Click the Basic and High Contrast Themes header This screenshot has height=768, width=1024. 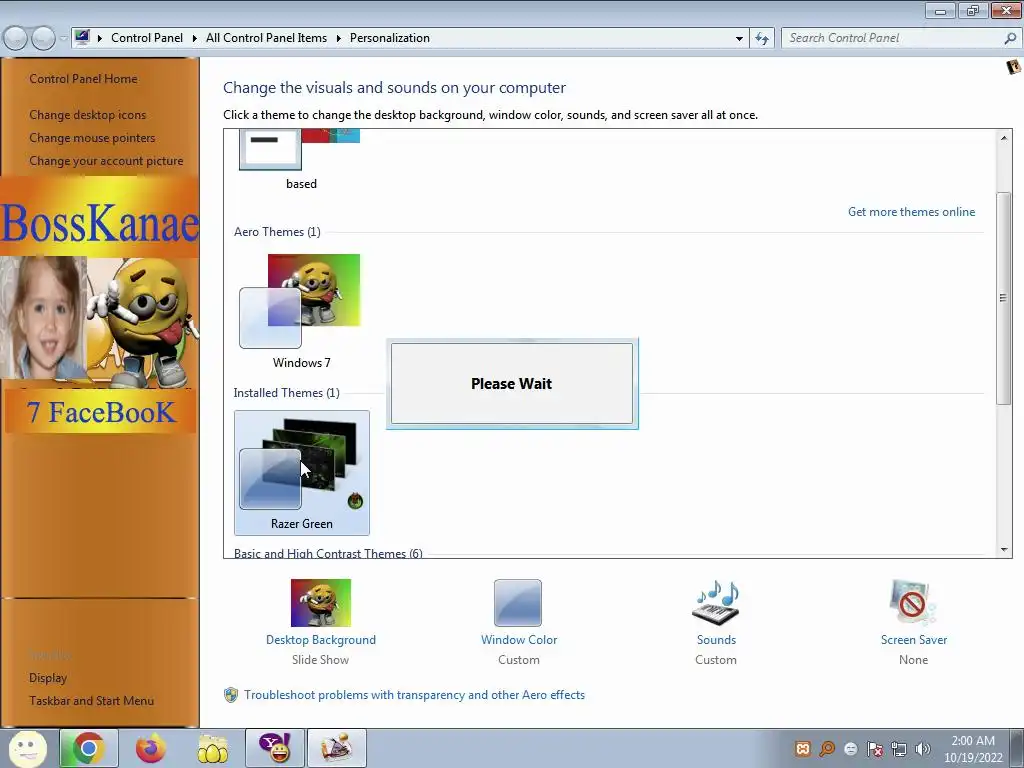328,552
